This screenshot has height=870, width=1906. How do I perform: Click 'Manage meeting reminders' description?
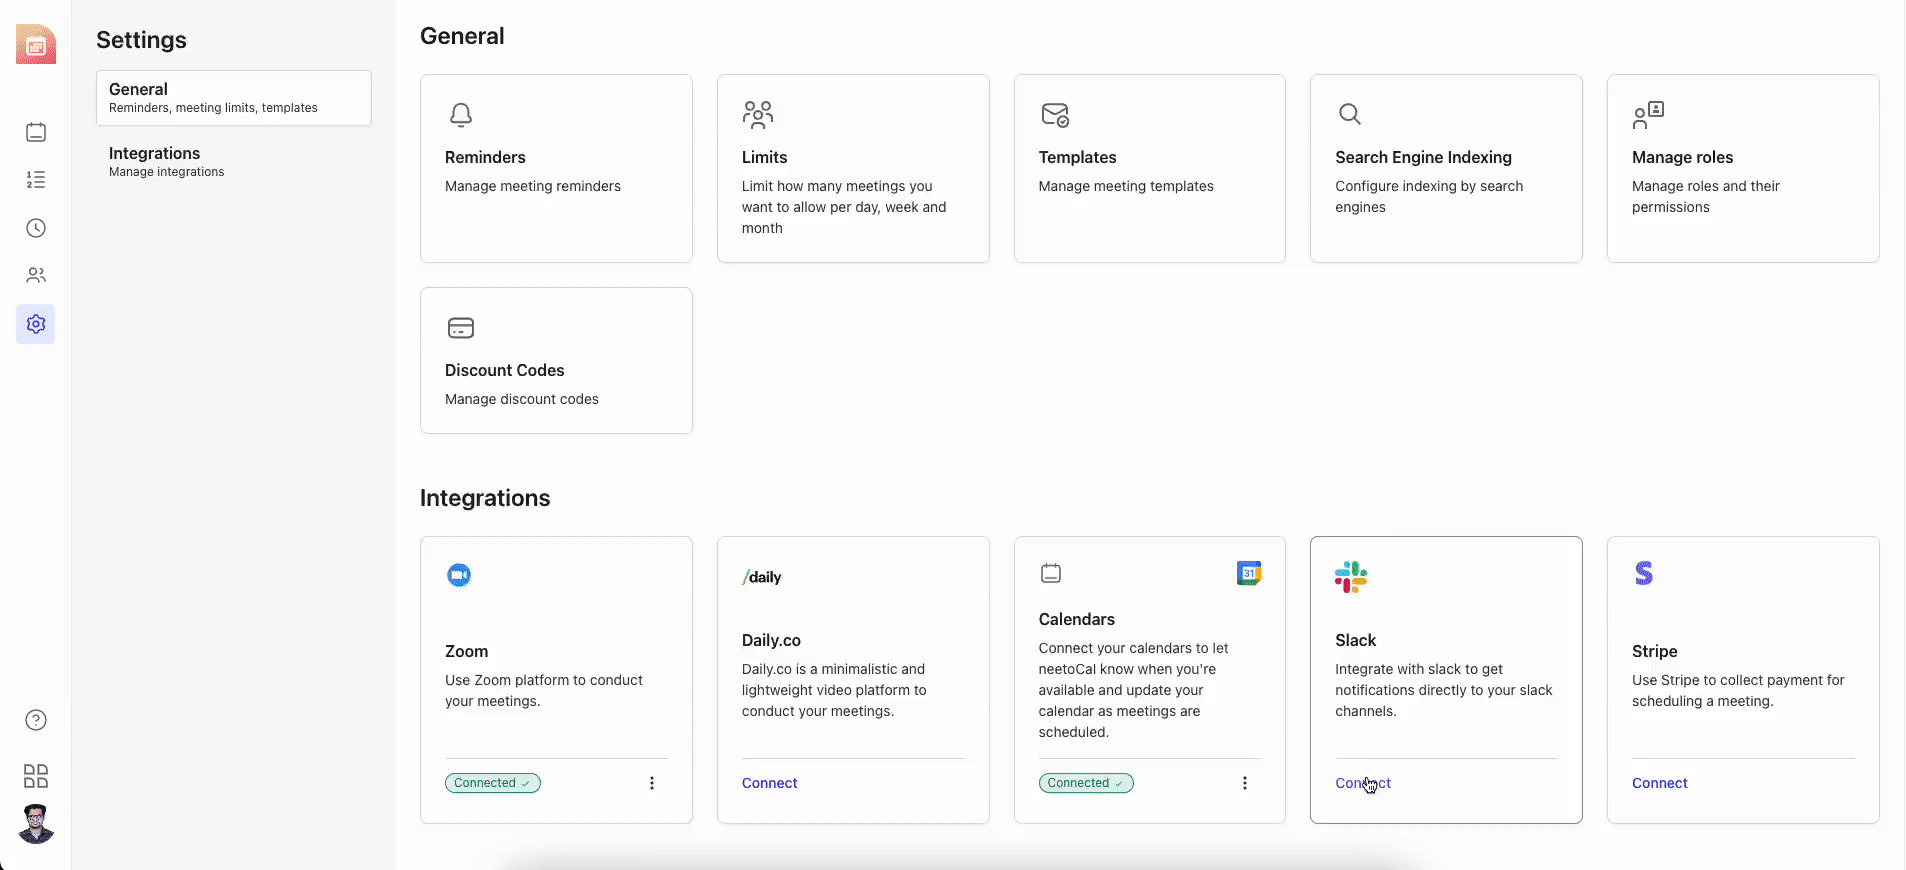[x=532, y=186]
